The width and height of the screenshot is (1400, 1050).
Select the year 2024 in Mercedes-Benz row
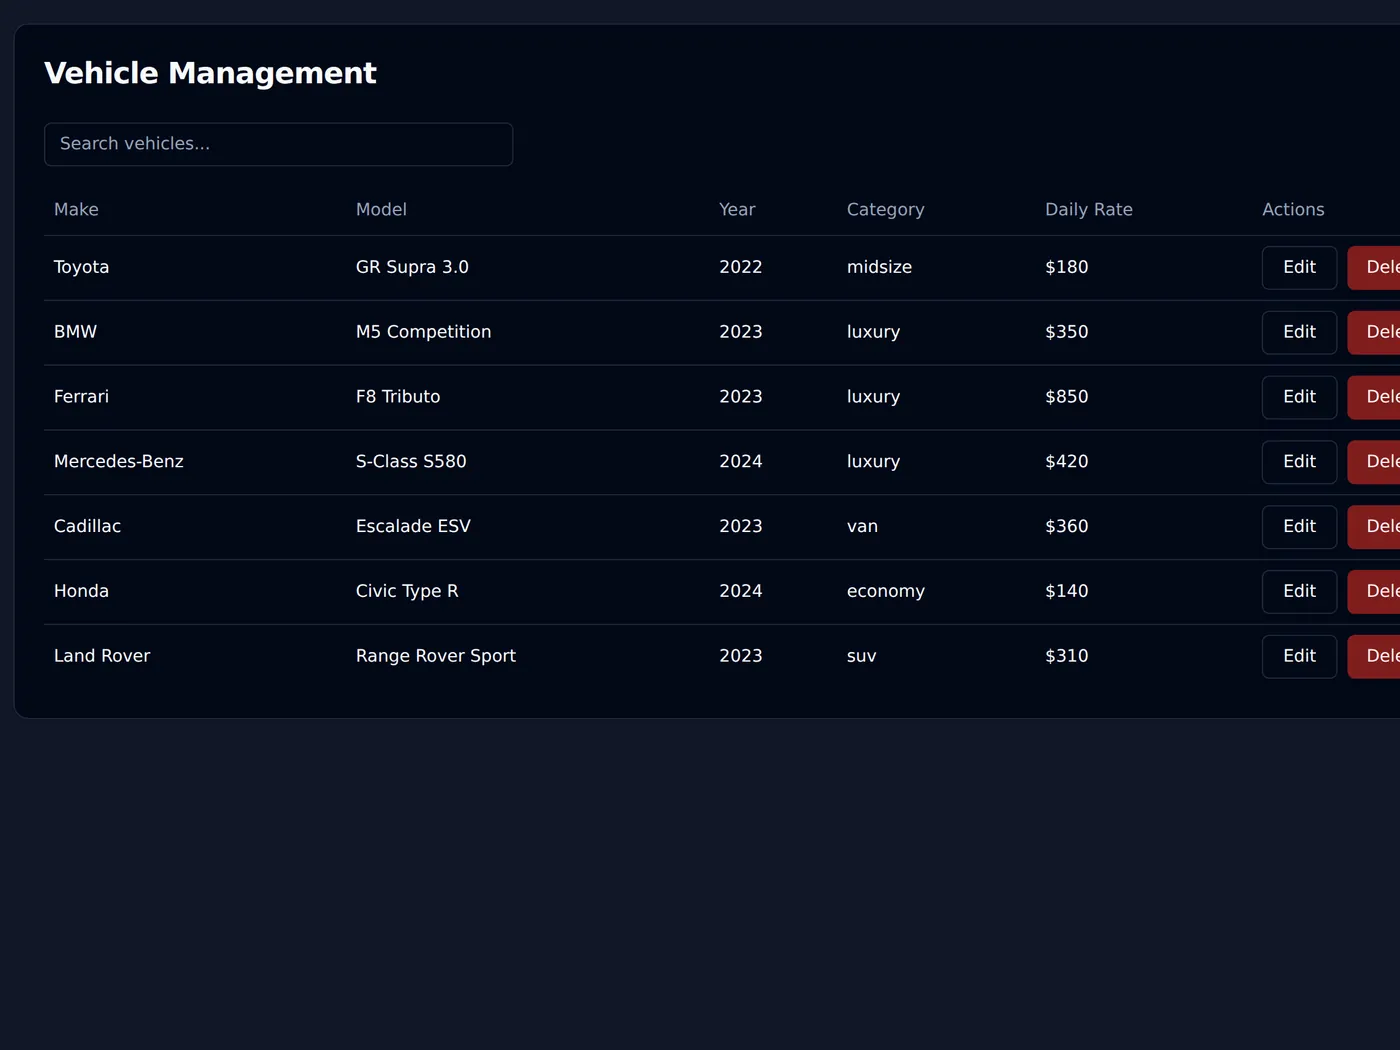740,462
